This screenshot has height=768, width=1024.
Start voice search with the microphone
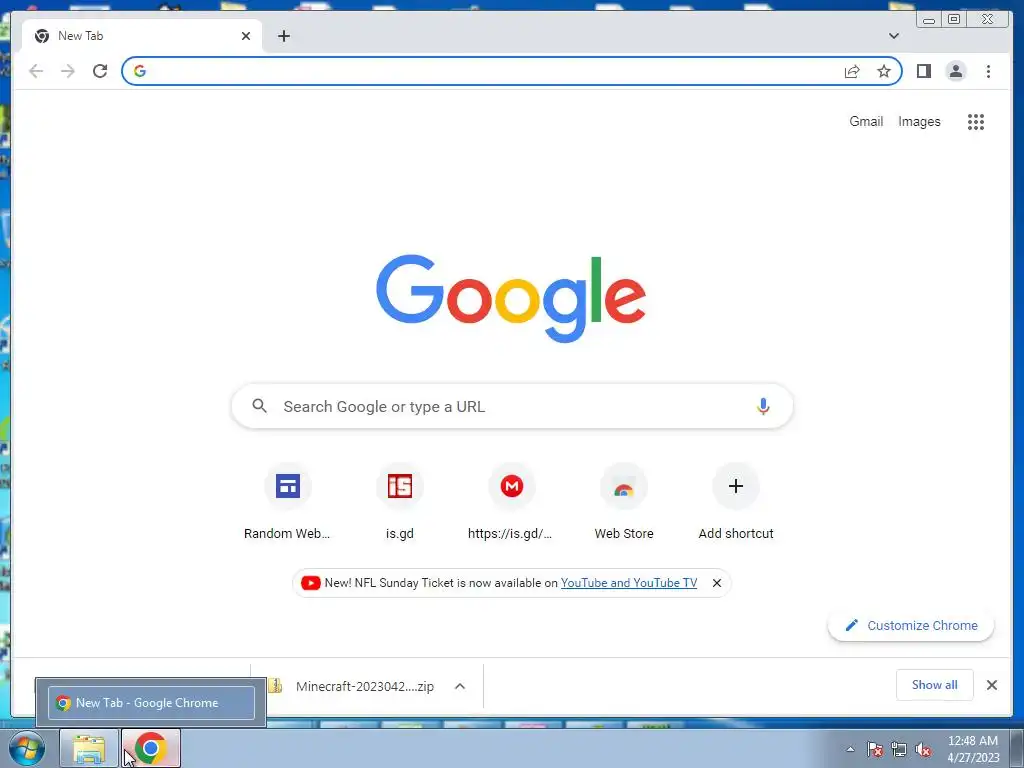(x=763, y=406)
